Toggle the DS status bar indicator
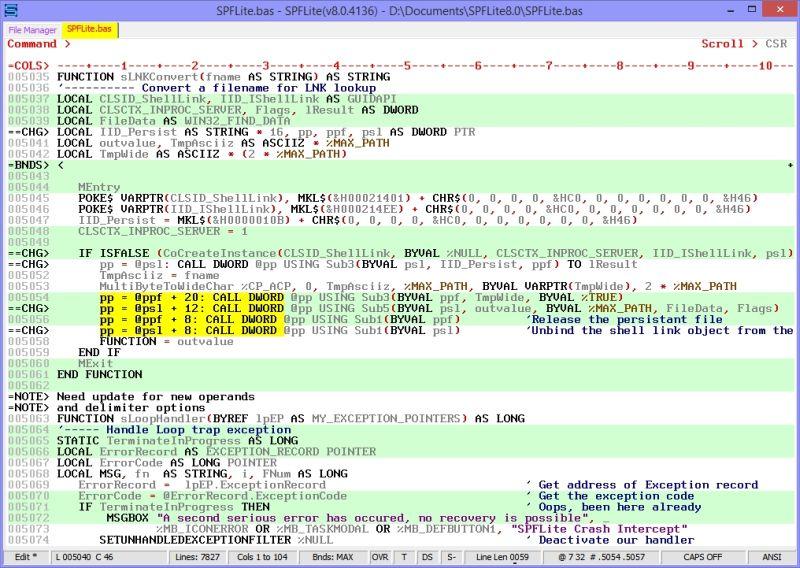The width and height of the screenshot is (800, 568). pyautogui.click(x=427, y=557)
